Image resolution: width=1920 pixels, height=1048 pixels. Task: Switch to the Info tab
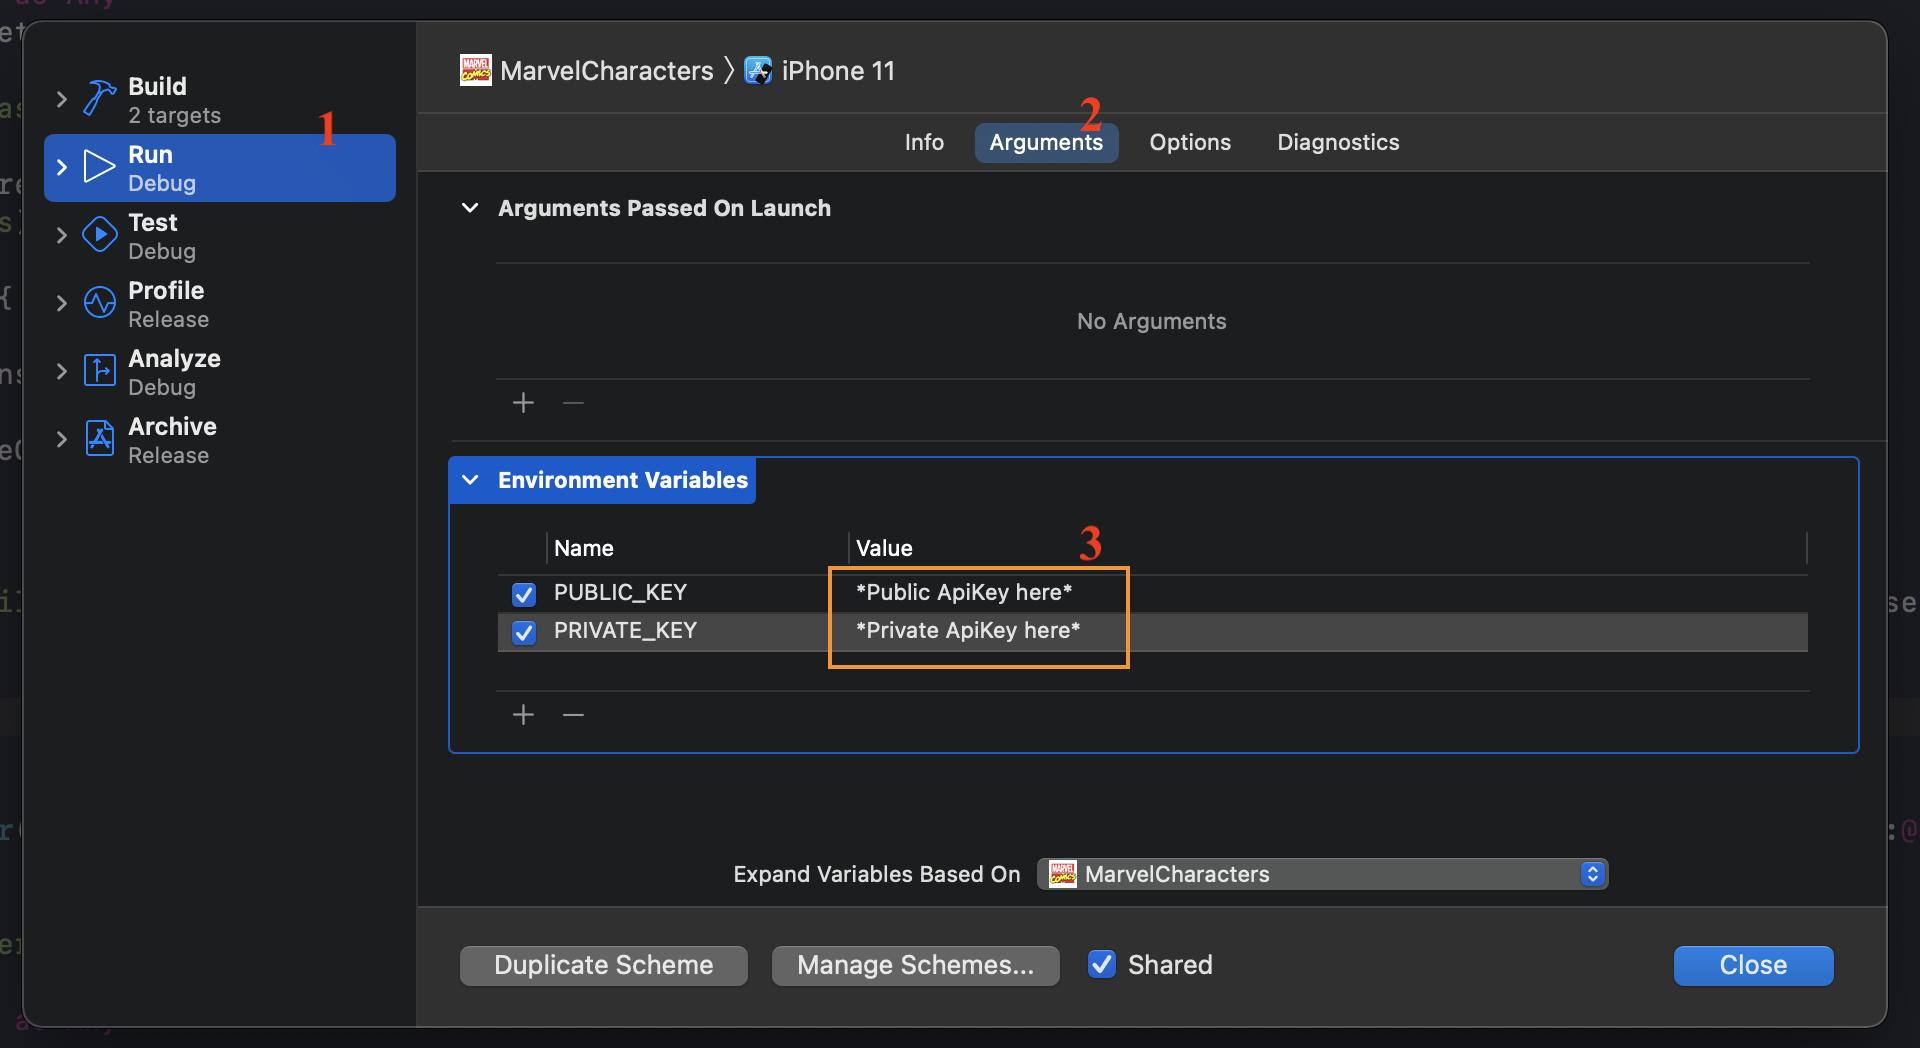pos(924,142)
